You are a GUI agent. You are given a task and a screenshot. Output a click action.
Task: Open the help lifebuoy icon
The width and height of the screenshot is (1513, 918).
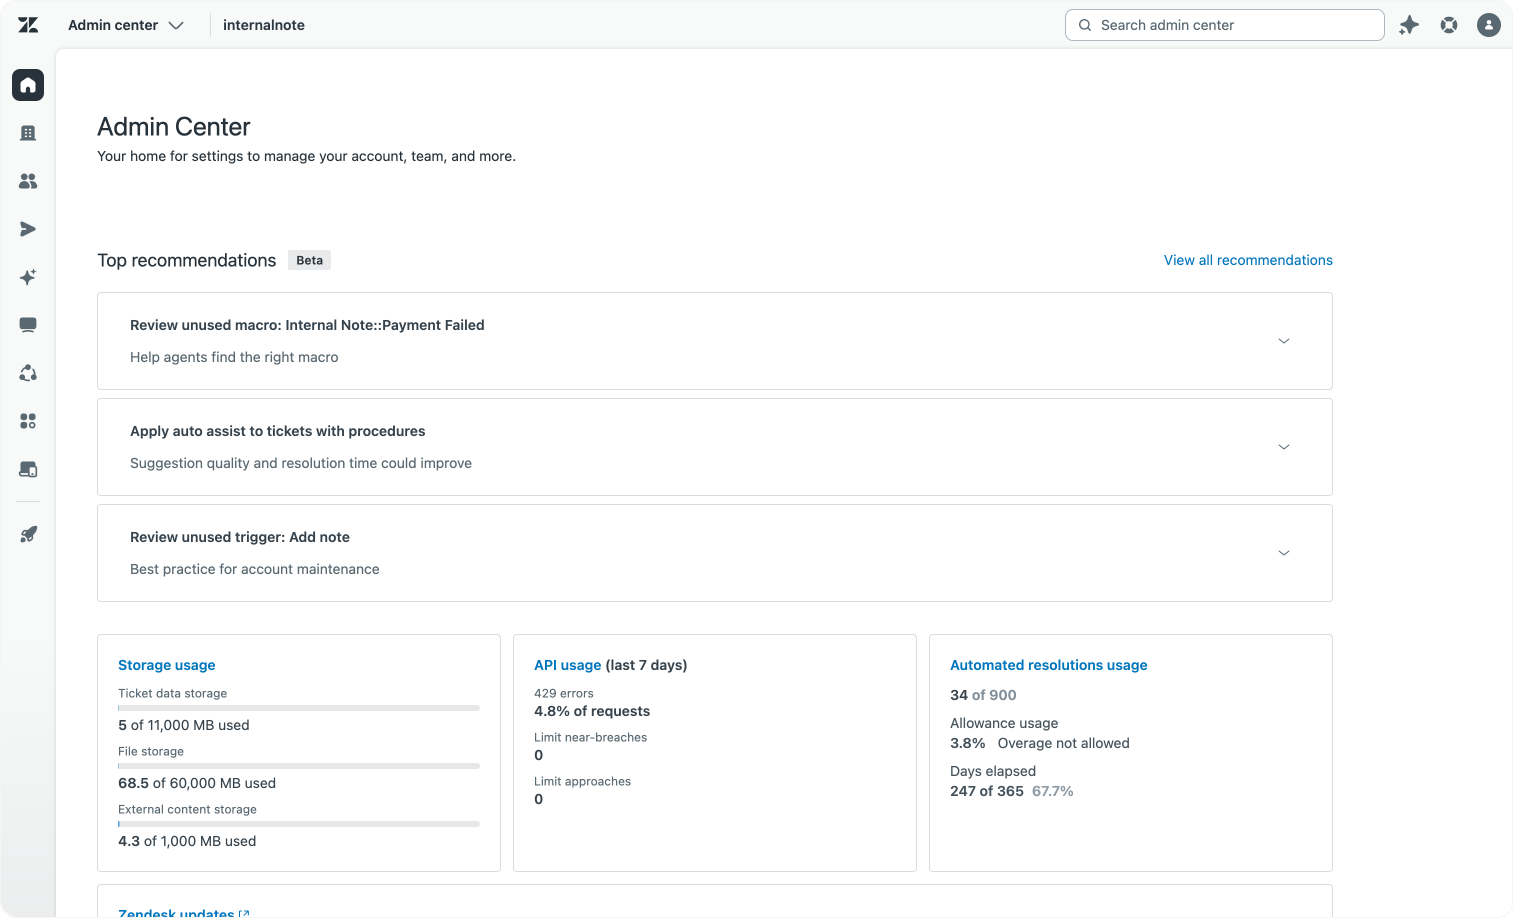[x=1449, y=25]
